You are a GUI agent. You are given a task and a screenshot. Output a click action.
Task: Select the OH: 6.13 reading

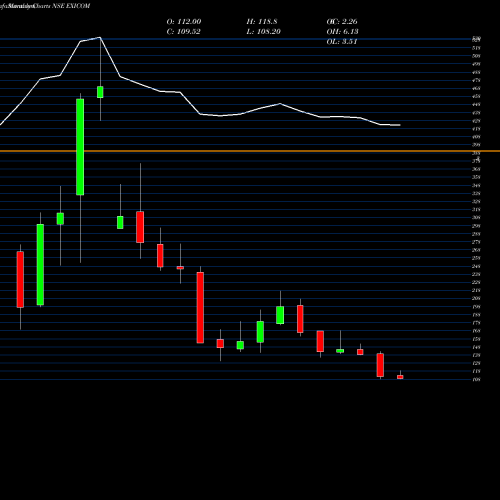pyautogui.click(x=342, y=32)
